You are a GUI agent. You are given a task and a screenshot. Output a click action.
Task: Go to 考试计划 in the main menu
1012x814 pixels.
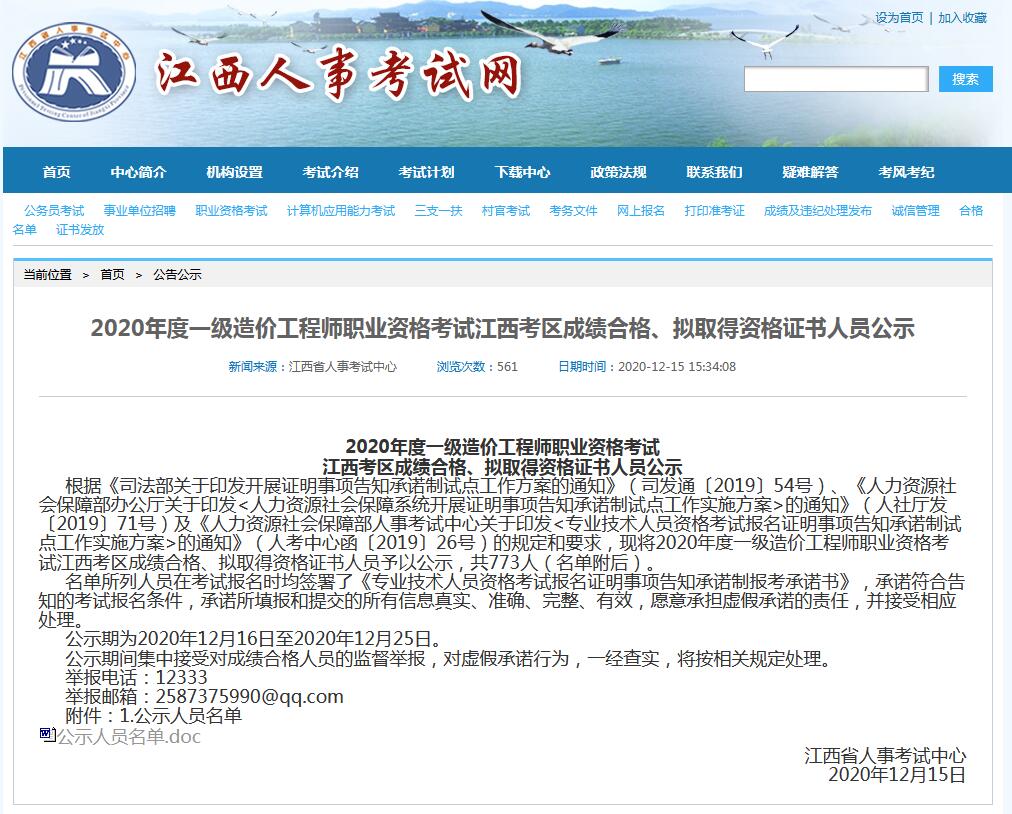(x=427, y=172)
